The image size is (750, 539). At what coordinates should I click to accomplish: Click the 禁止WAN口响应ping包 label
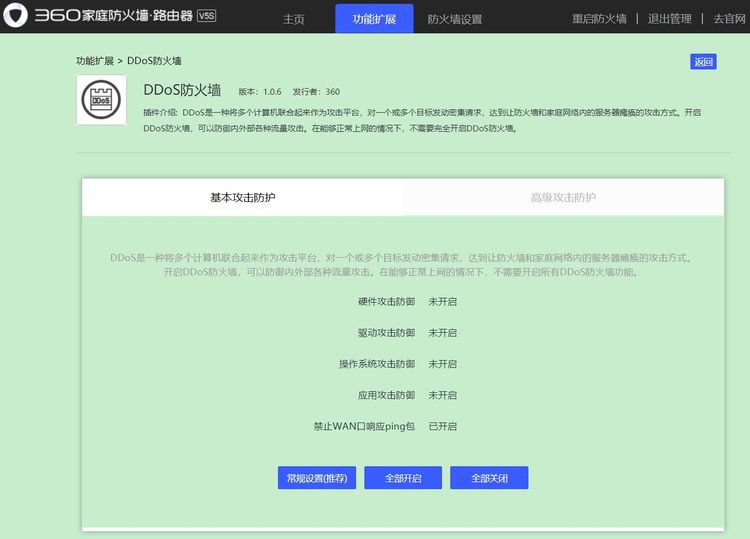(364, 426)
